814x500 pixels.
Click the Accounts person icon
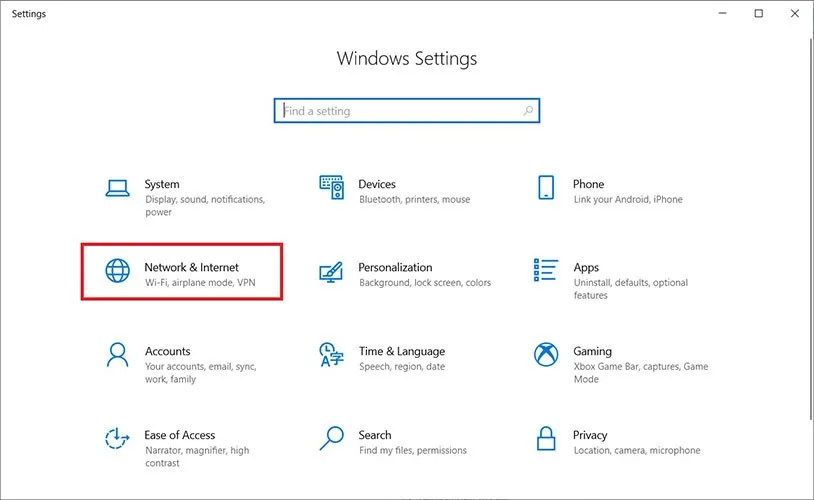click(117, 355)
